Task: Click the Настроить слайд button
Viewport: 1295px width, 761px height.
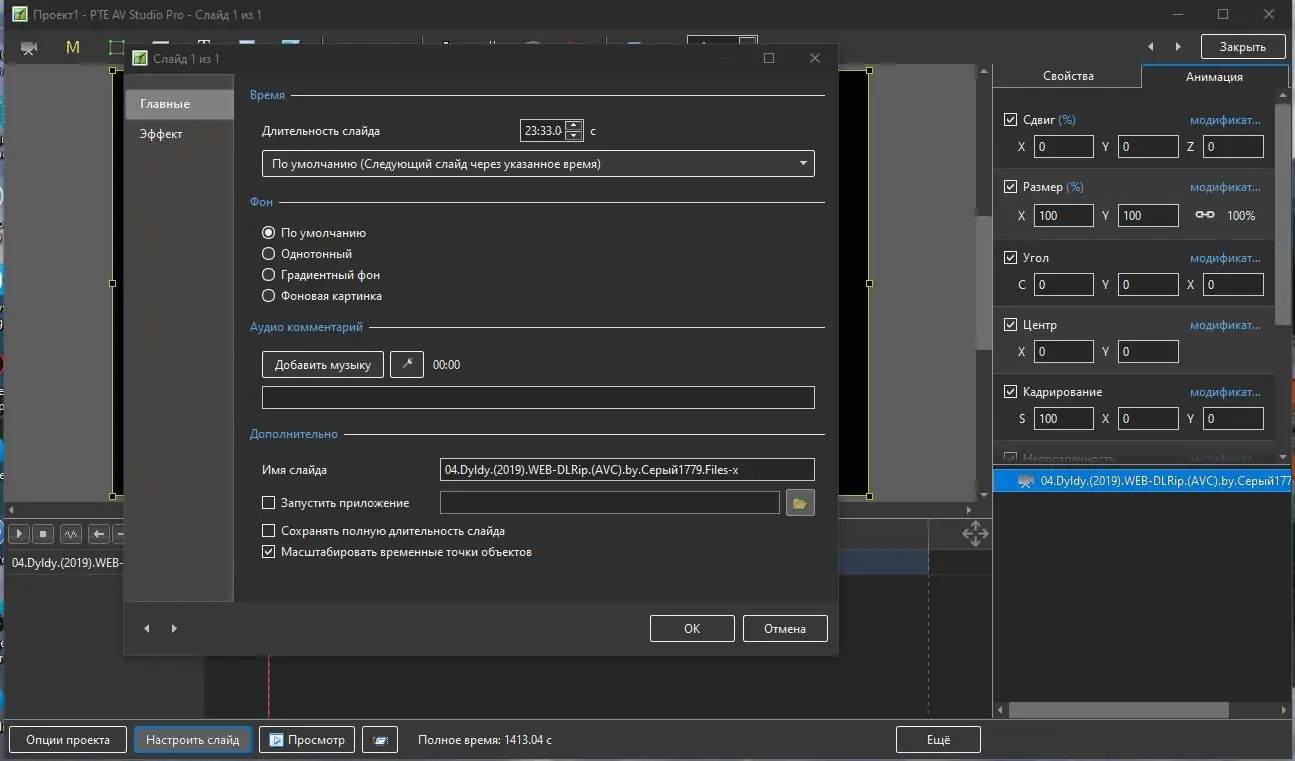Action: click(193, 740)
